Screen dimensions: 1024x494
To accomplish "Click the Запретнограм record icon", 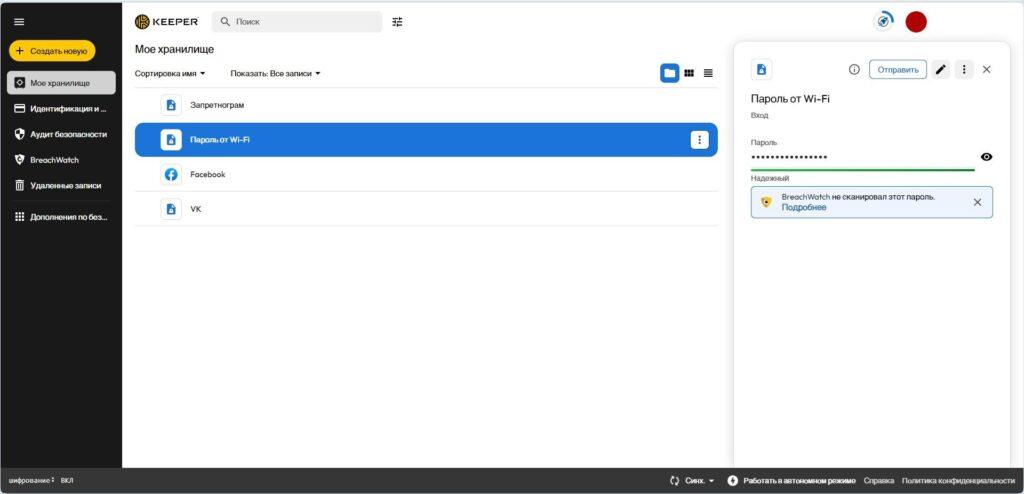I will 171,105.
